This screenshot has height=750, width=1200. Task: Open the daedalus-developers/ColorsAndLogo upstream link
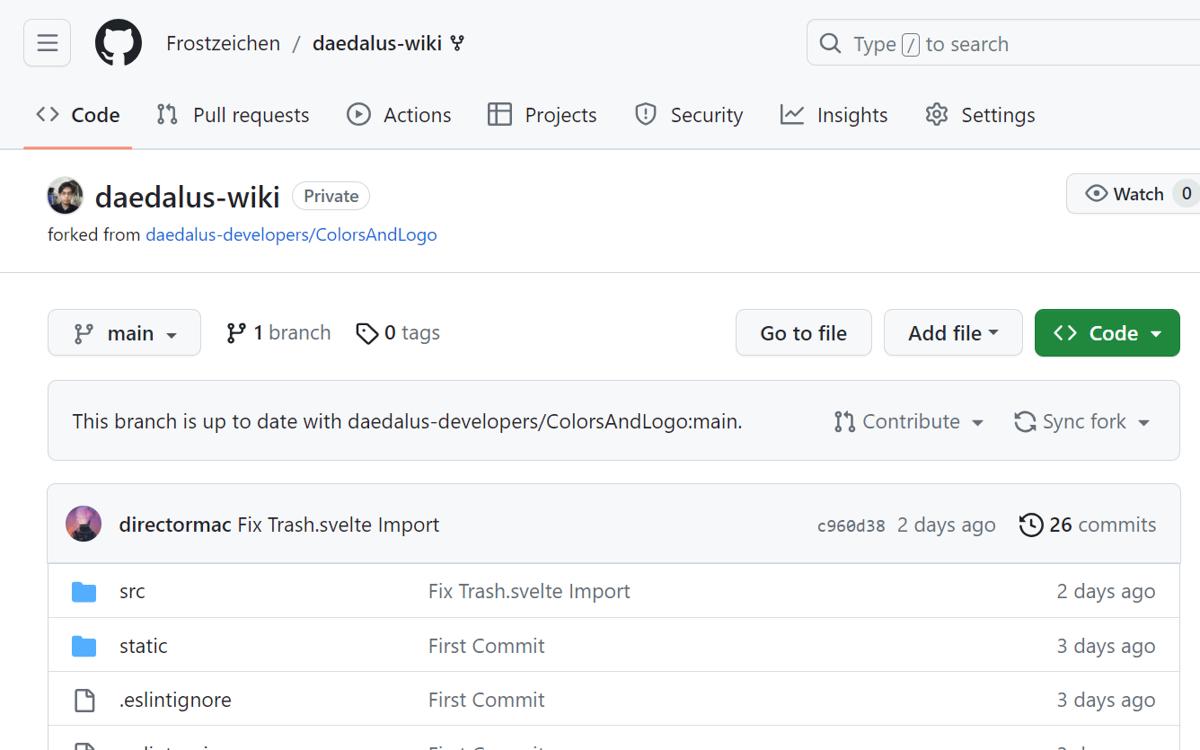291,235
